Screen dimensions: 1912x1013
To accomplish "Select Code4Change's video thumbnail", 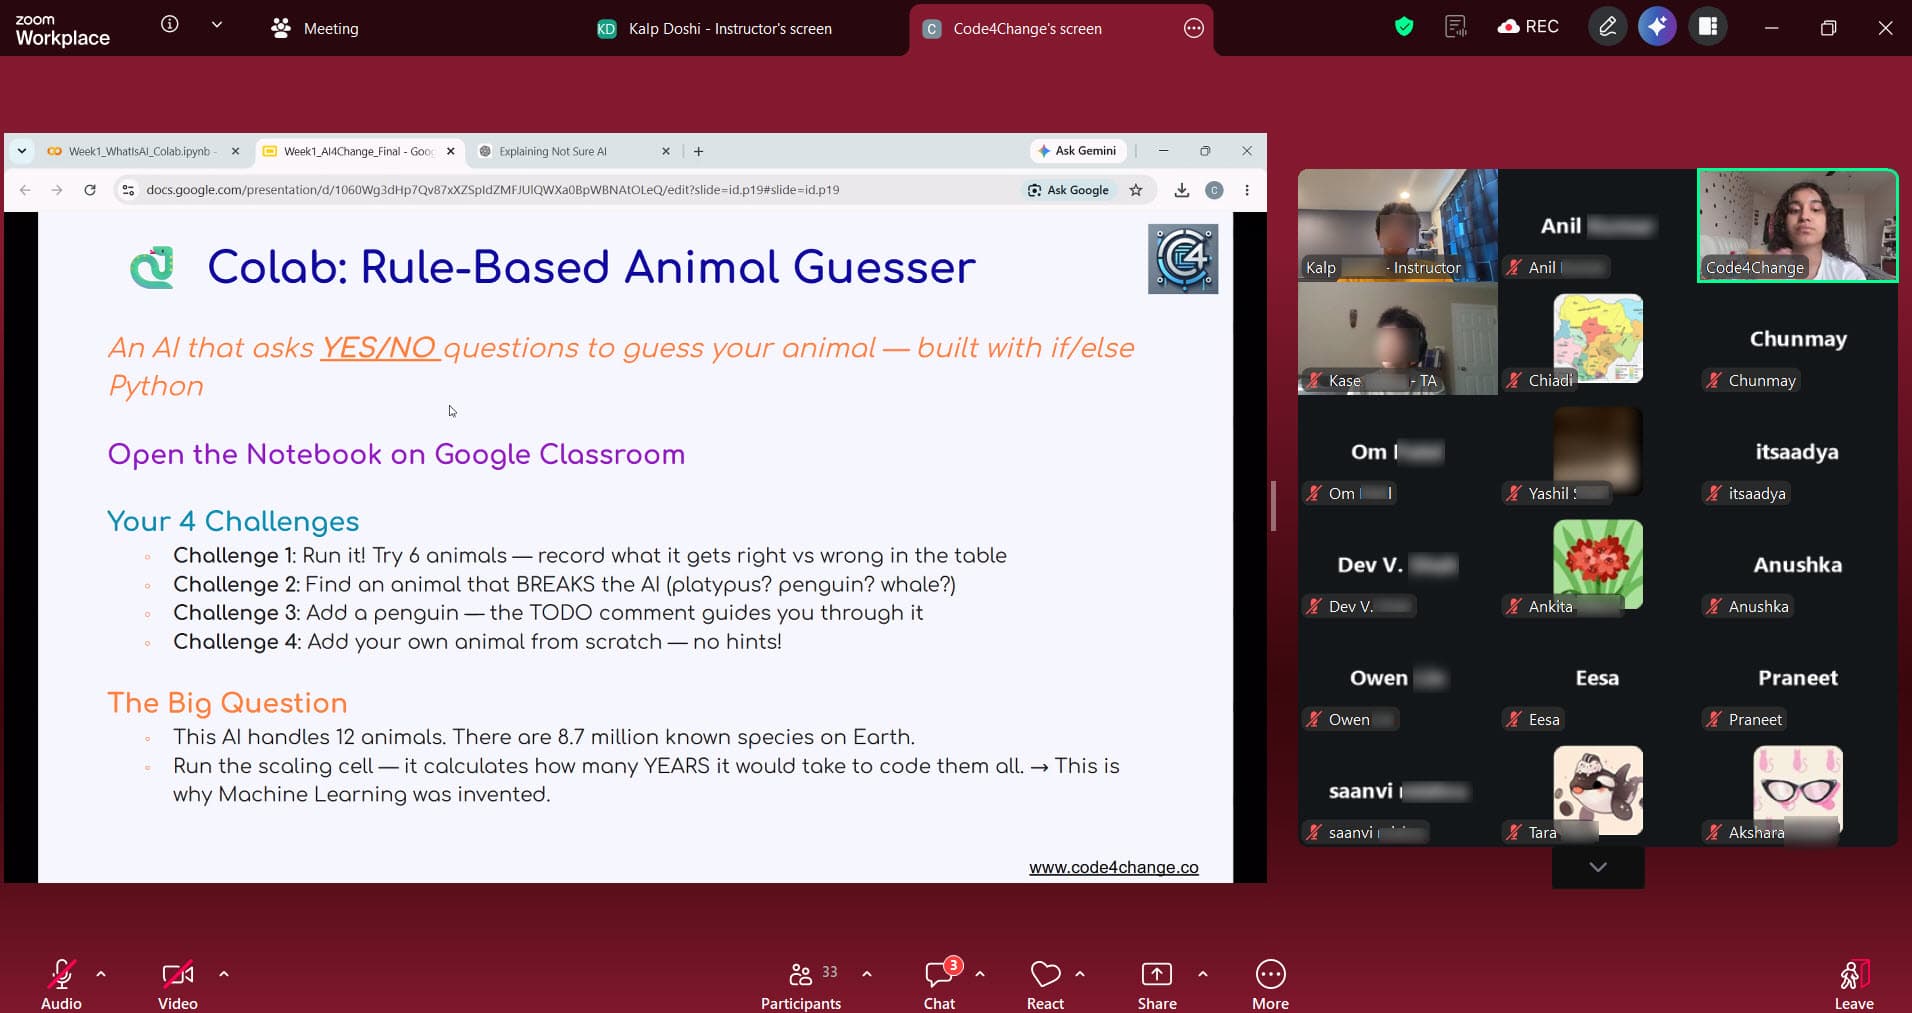I will (1797, 225).
